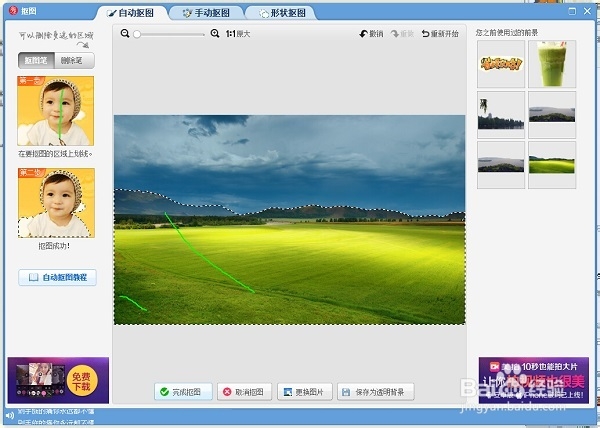Click the zoom slider handle

(x=137, y=34)
